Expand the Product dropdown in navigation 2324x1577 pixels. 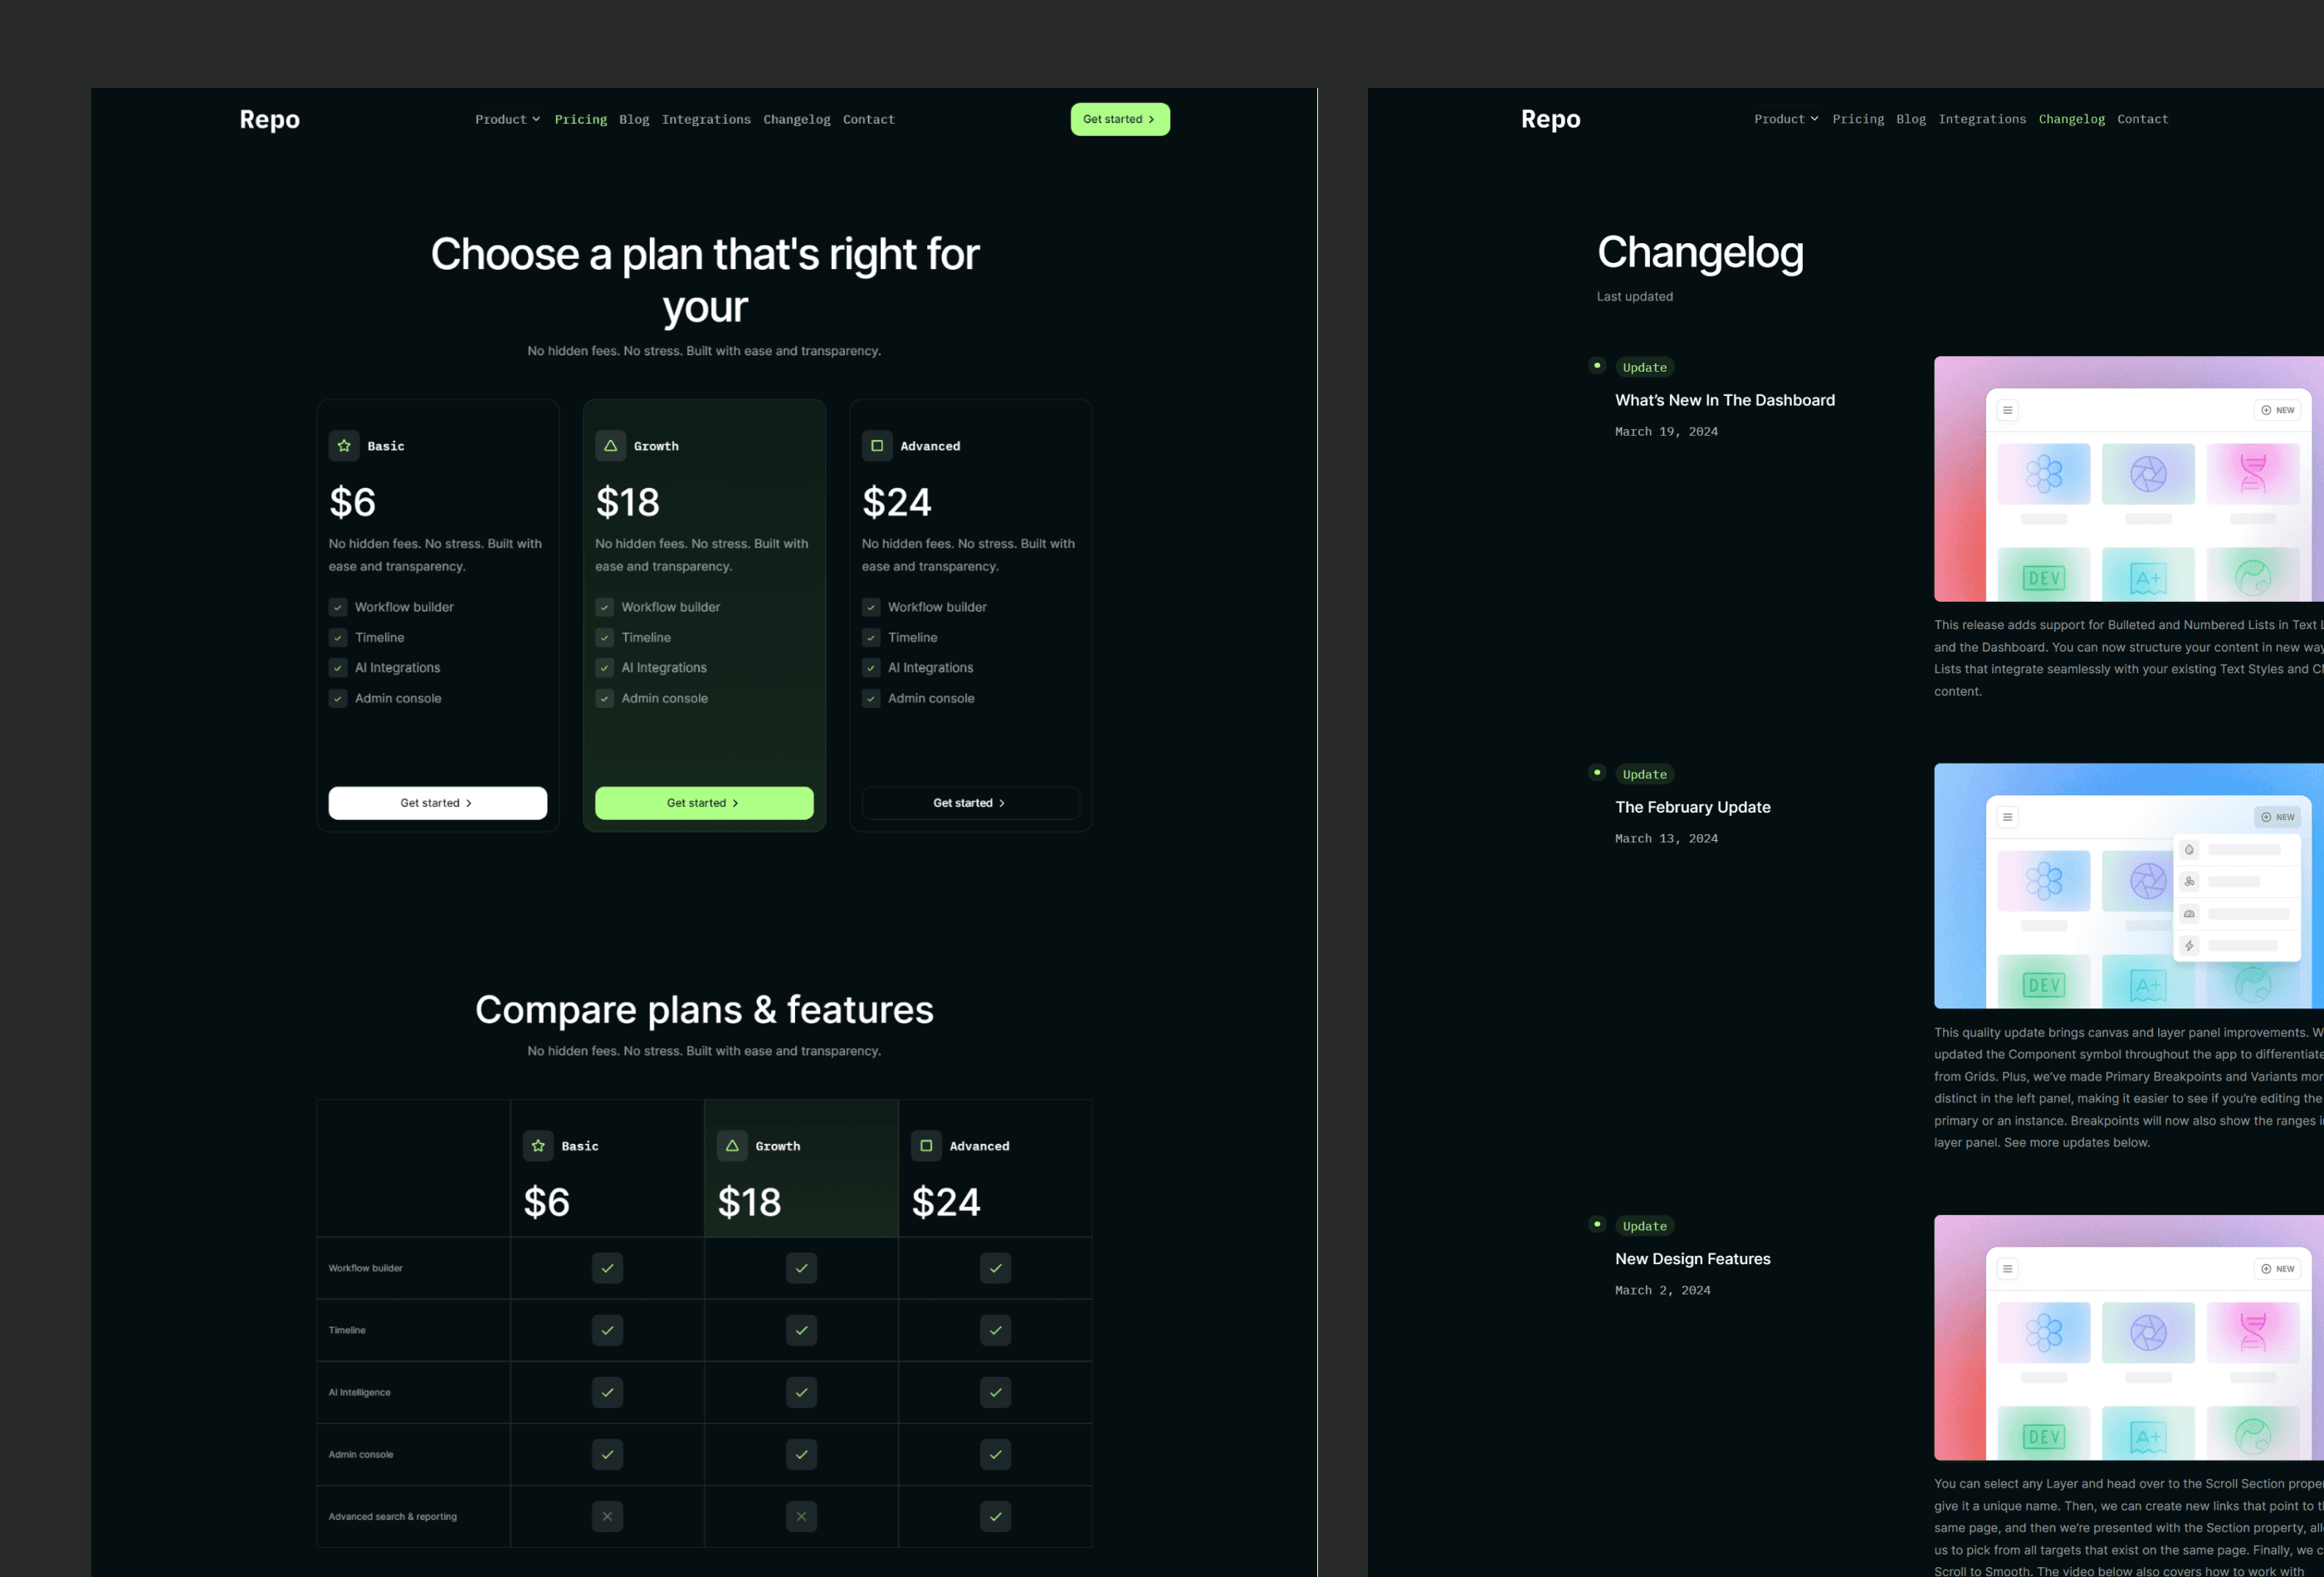point(506,120)
